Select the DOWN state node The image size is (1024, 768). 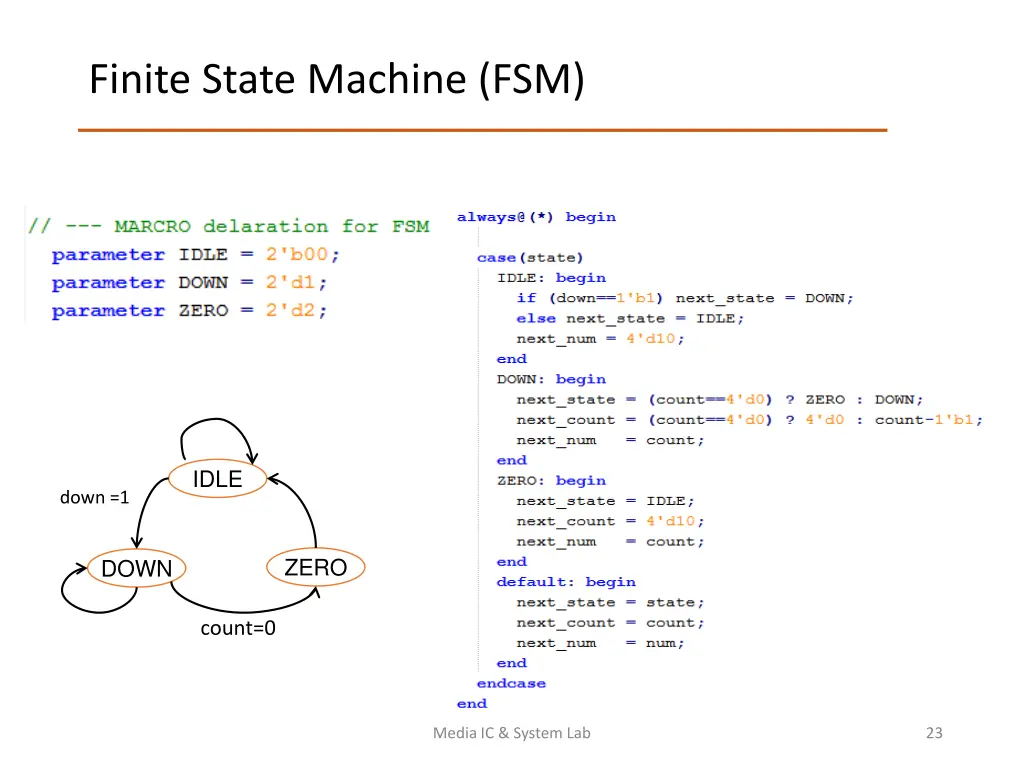pyautogui.click(x=137, y=569)
